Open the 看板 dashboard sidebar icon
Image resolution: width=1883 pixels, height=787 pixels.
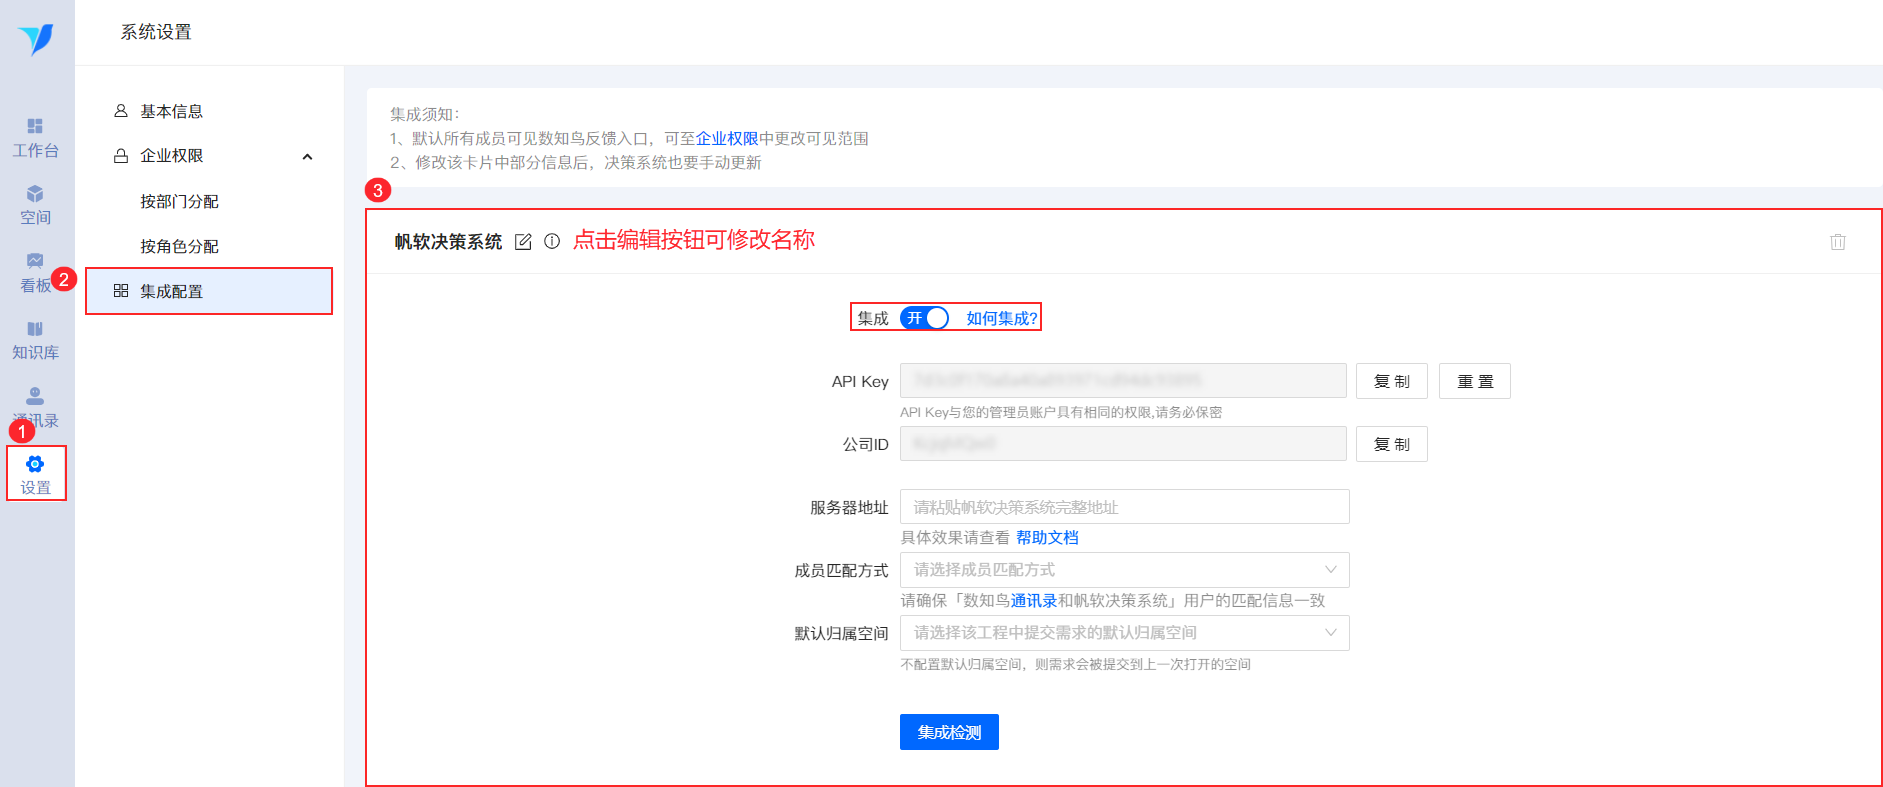click(x=35, y=261)
